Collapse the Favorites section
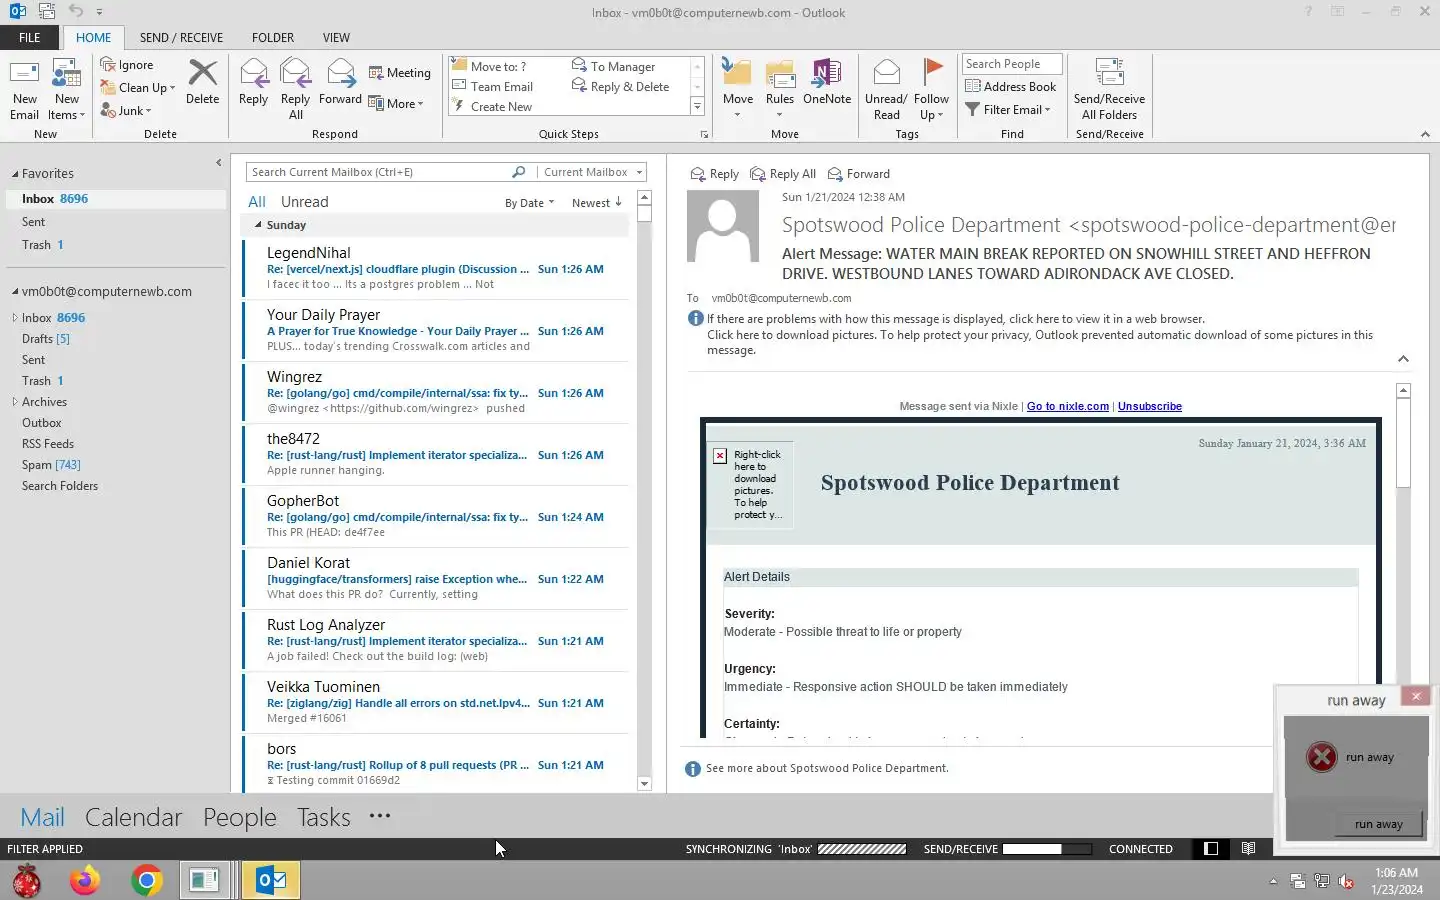This screenshot has height=900, width=1440. pyautogui.click(x=15, y=174)
